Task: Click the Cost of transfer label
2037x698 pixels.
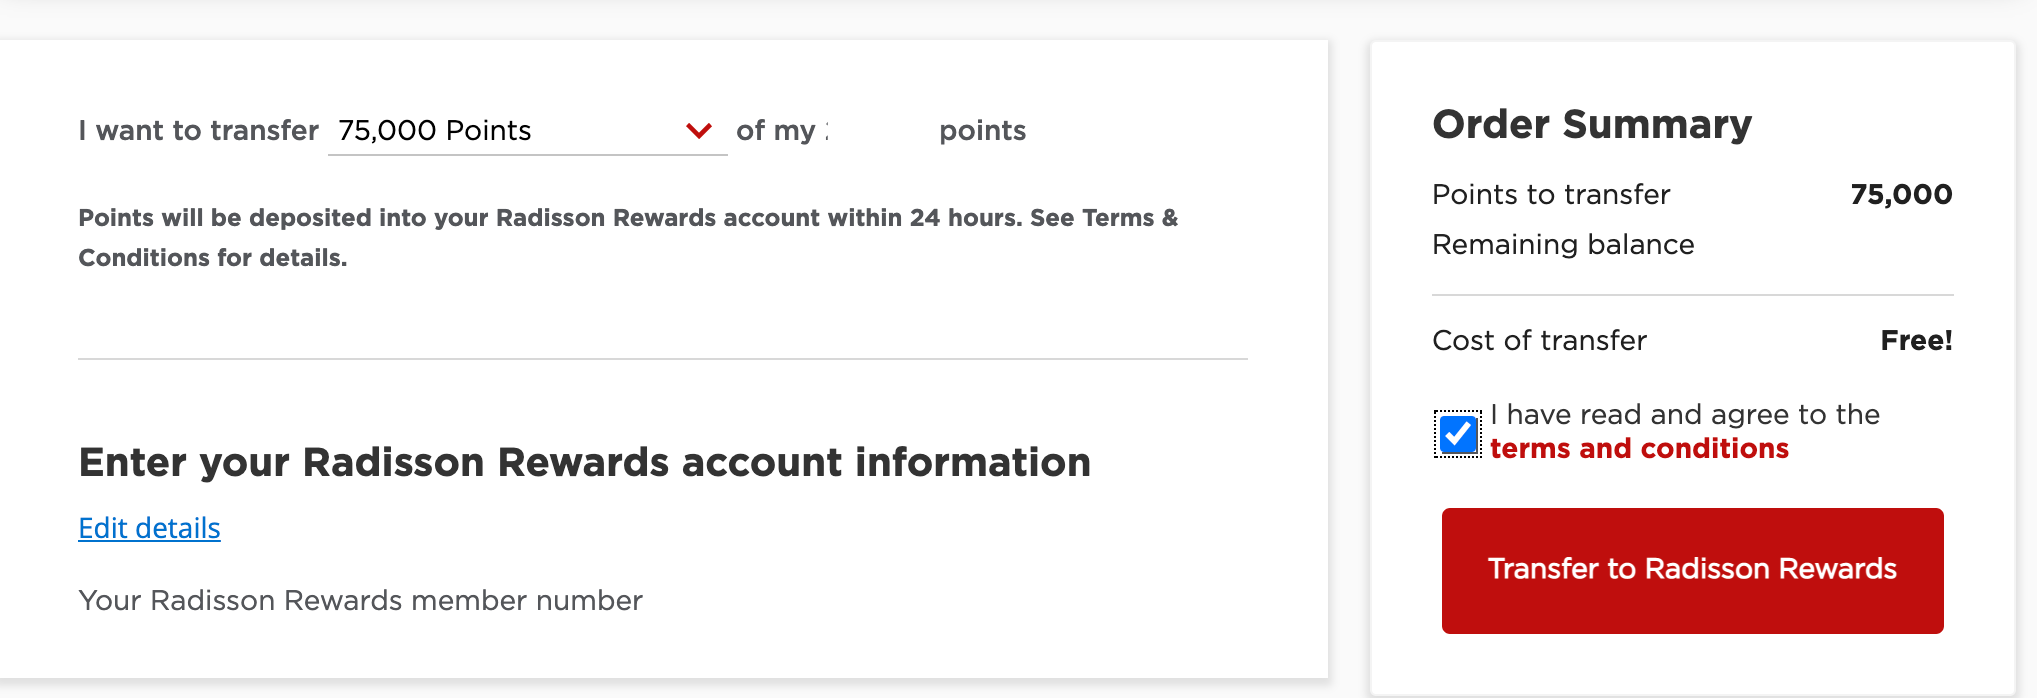Action: (x=1539, y=340)
